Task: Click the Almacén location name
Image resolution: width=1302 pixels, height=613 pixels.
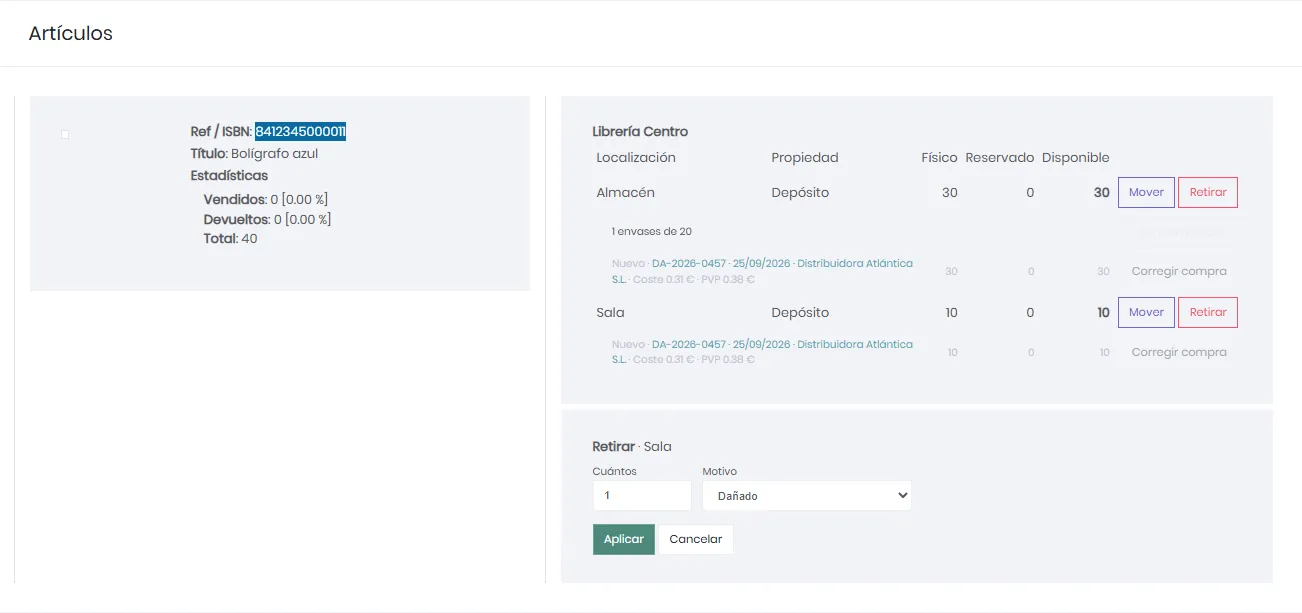Action: 626,192
